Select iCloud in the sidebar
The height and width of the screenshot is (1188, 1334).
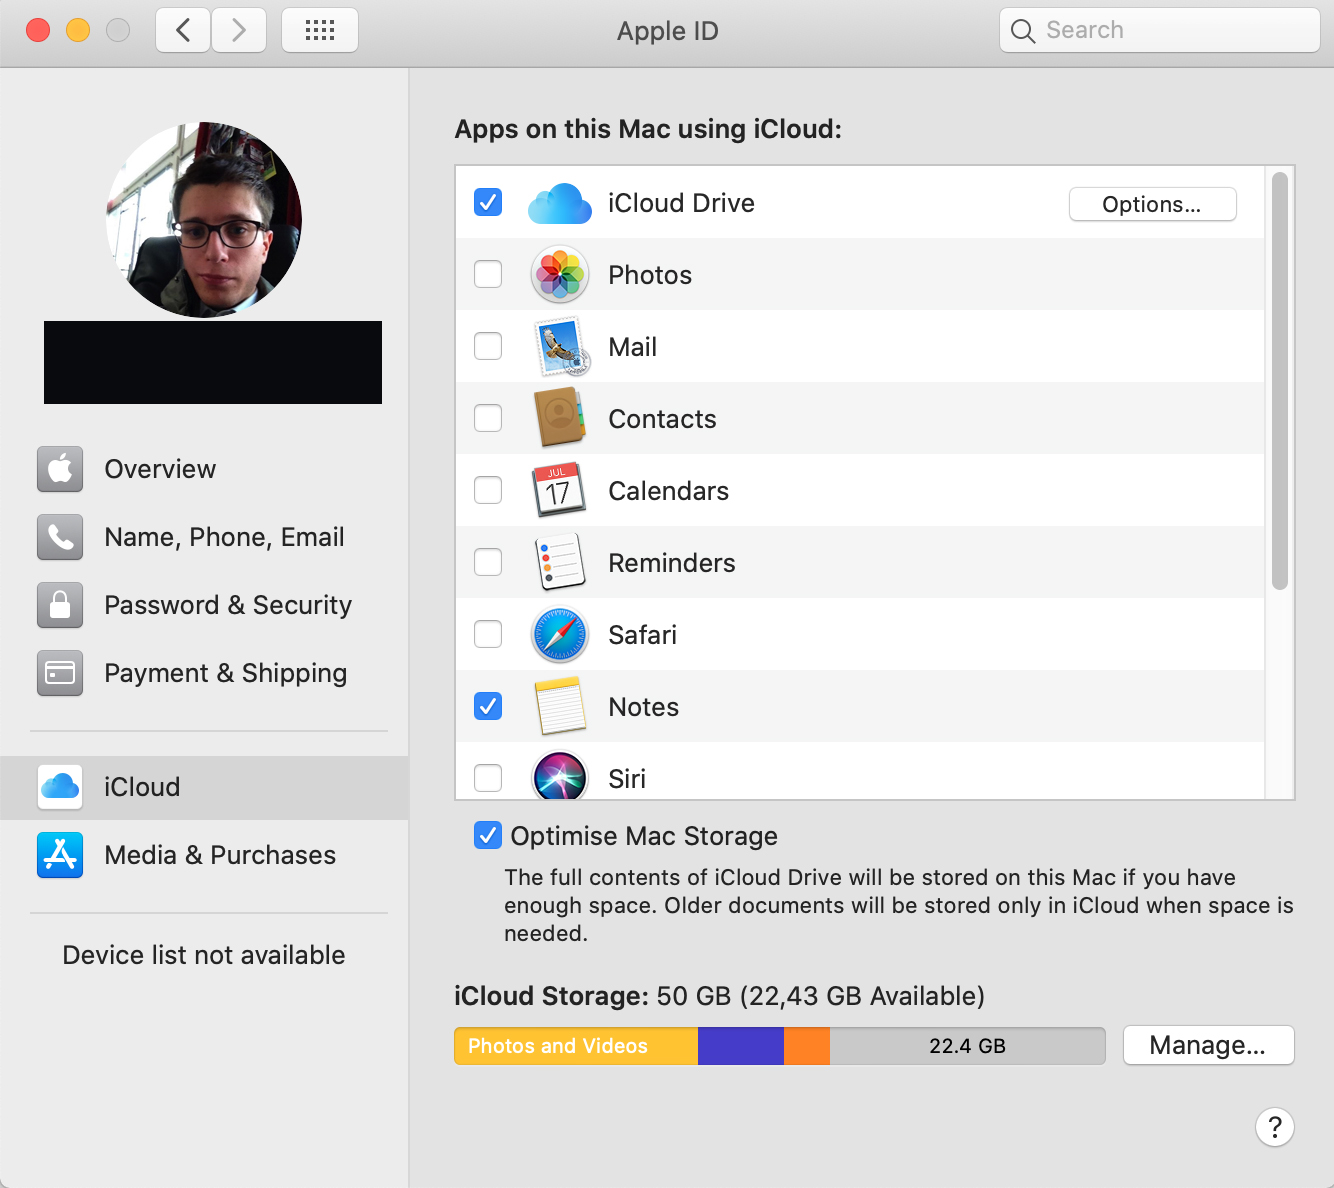click(204, 788)
